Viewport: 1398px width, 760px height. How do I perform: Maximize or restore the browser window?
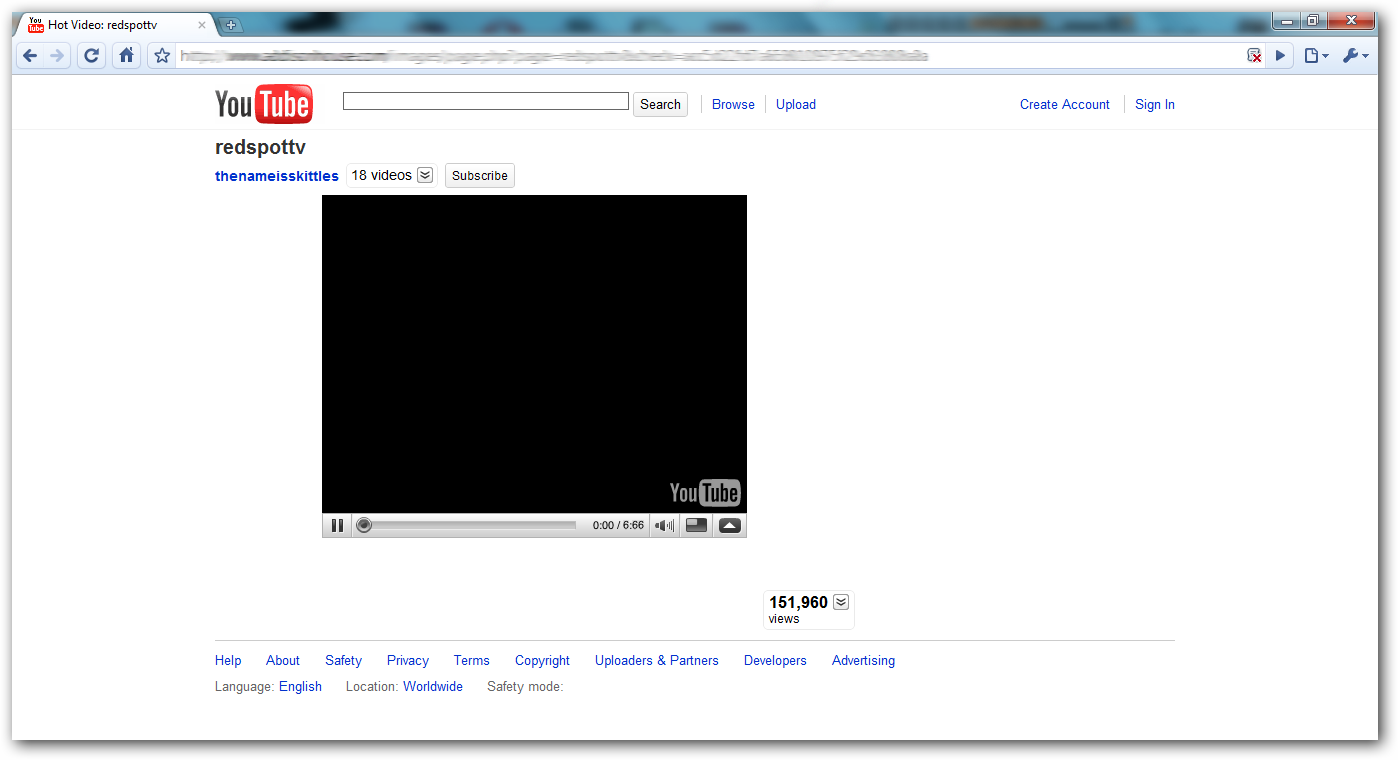coord(1313,19)
